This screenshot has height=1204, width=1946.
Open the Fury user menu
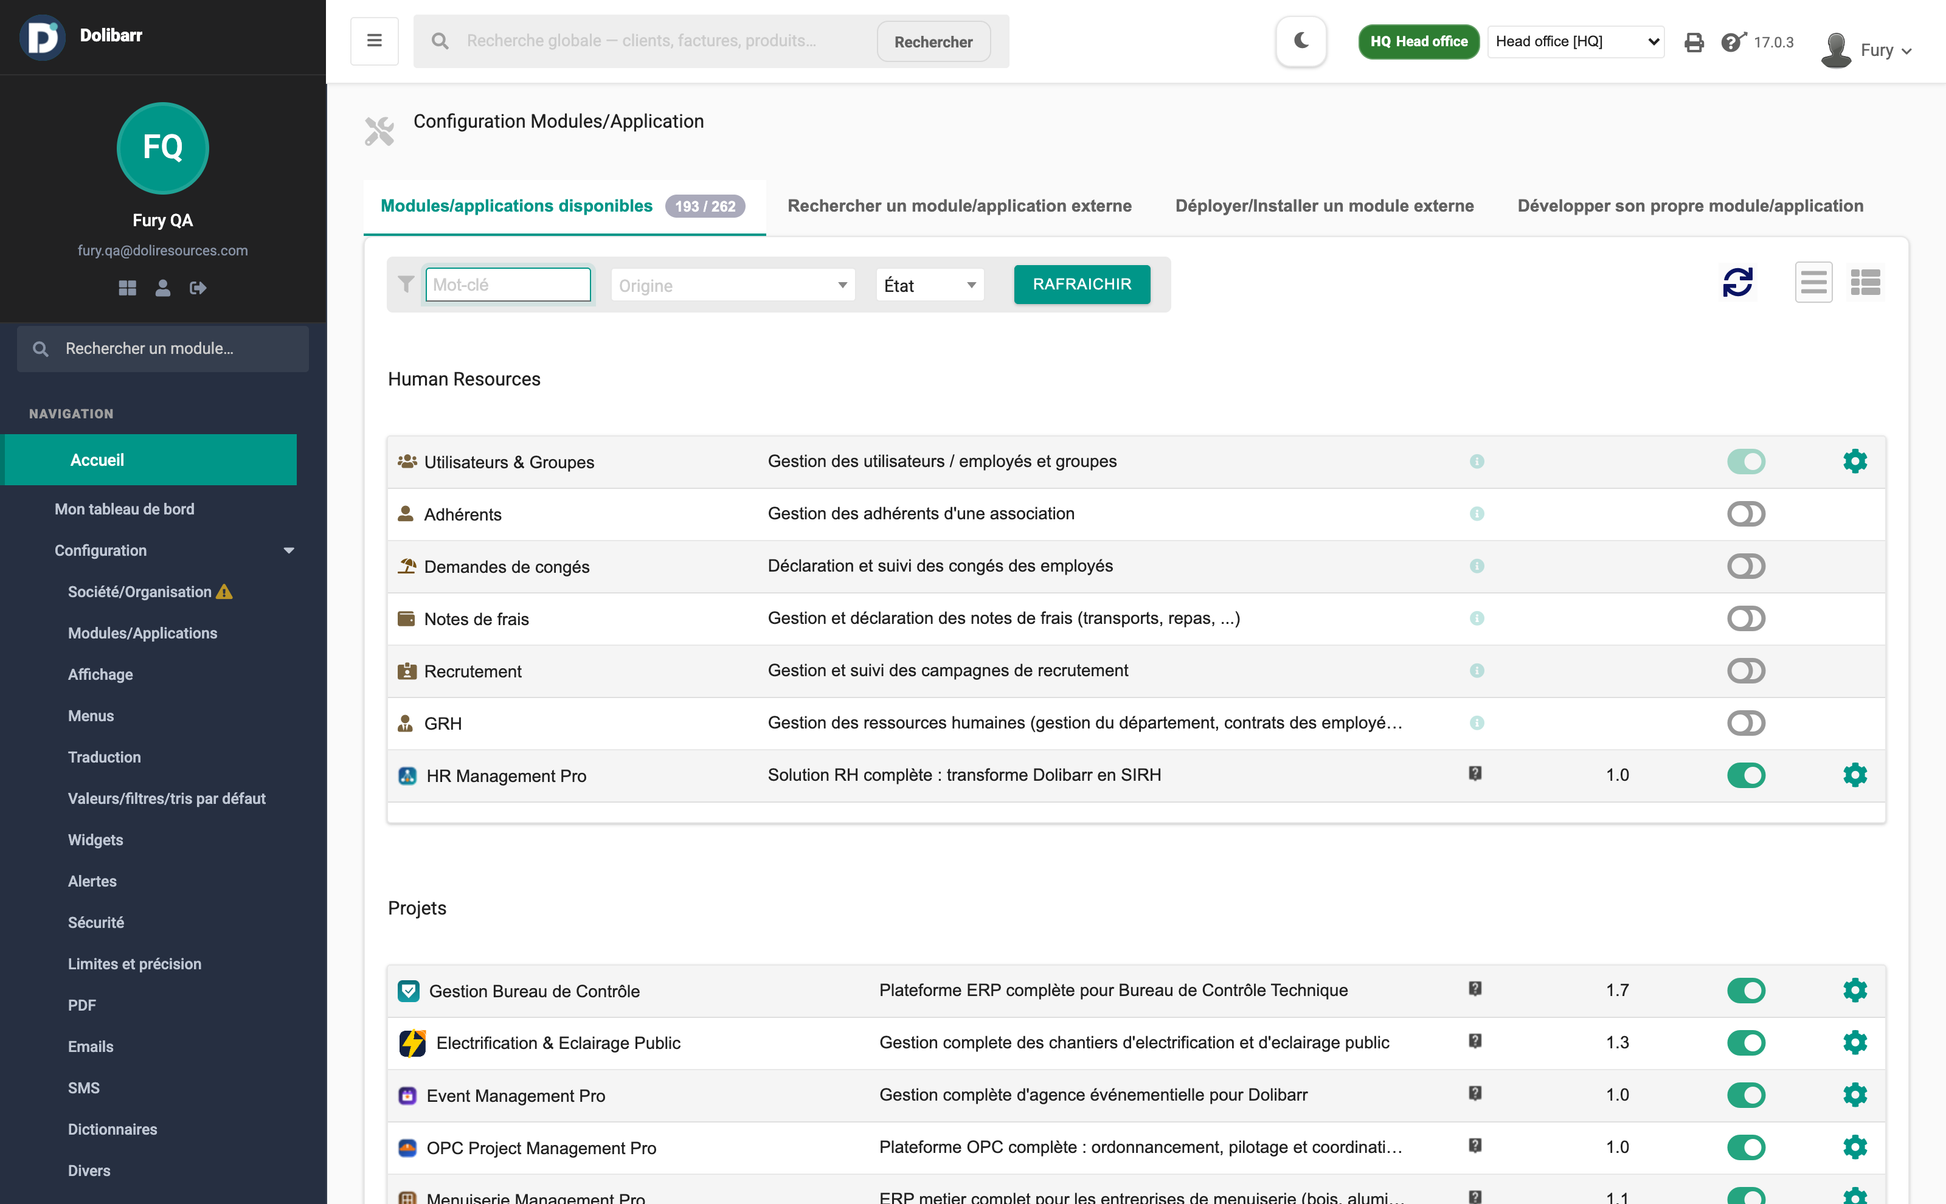(1867, 50)
